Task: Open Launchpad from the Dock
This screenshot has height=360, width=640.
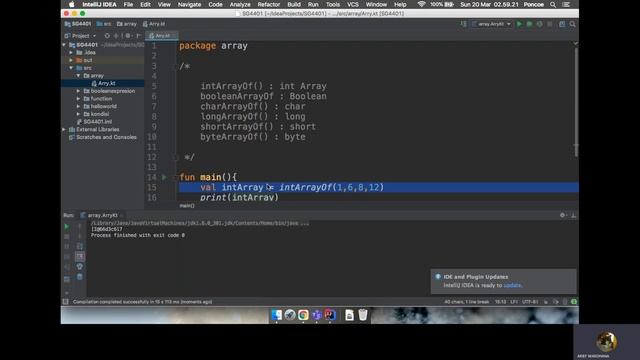Action: tap(290, 315)
